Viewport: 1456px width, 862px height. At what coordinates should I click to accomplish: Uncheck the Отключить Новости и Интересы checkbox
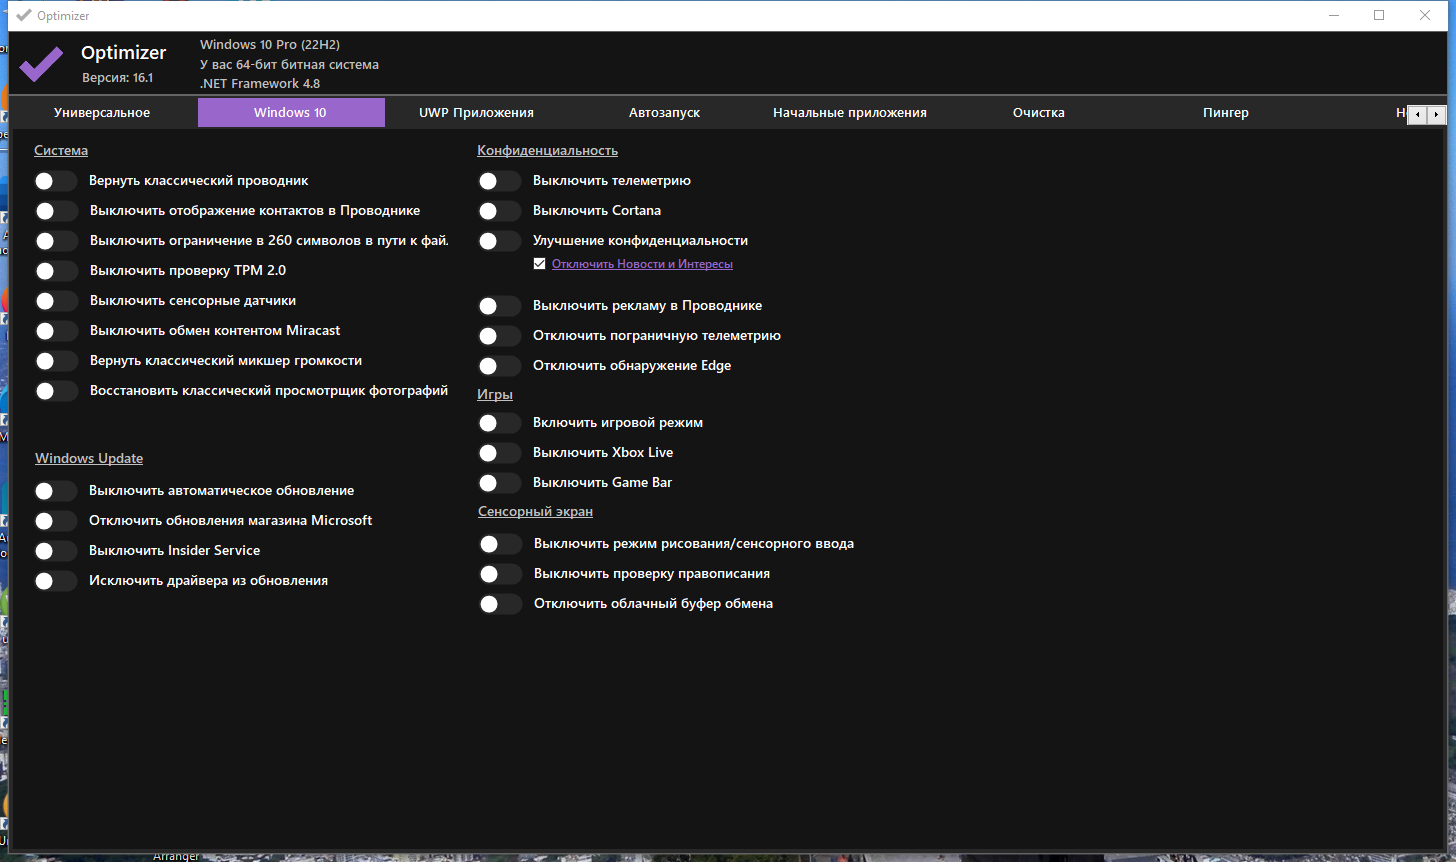point(540,264)
